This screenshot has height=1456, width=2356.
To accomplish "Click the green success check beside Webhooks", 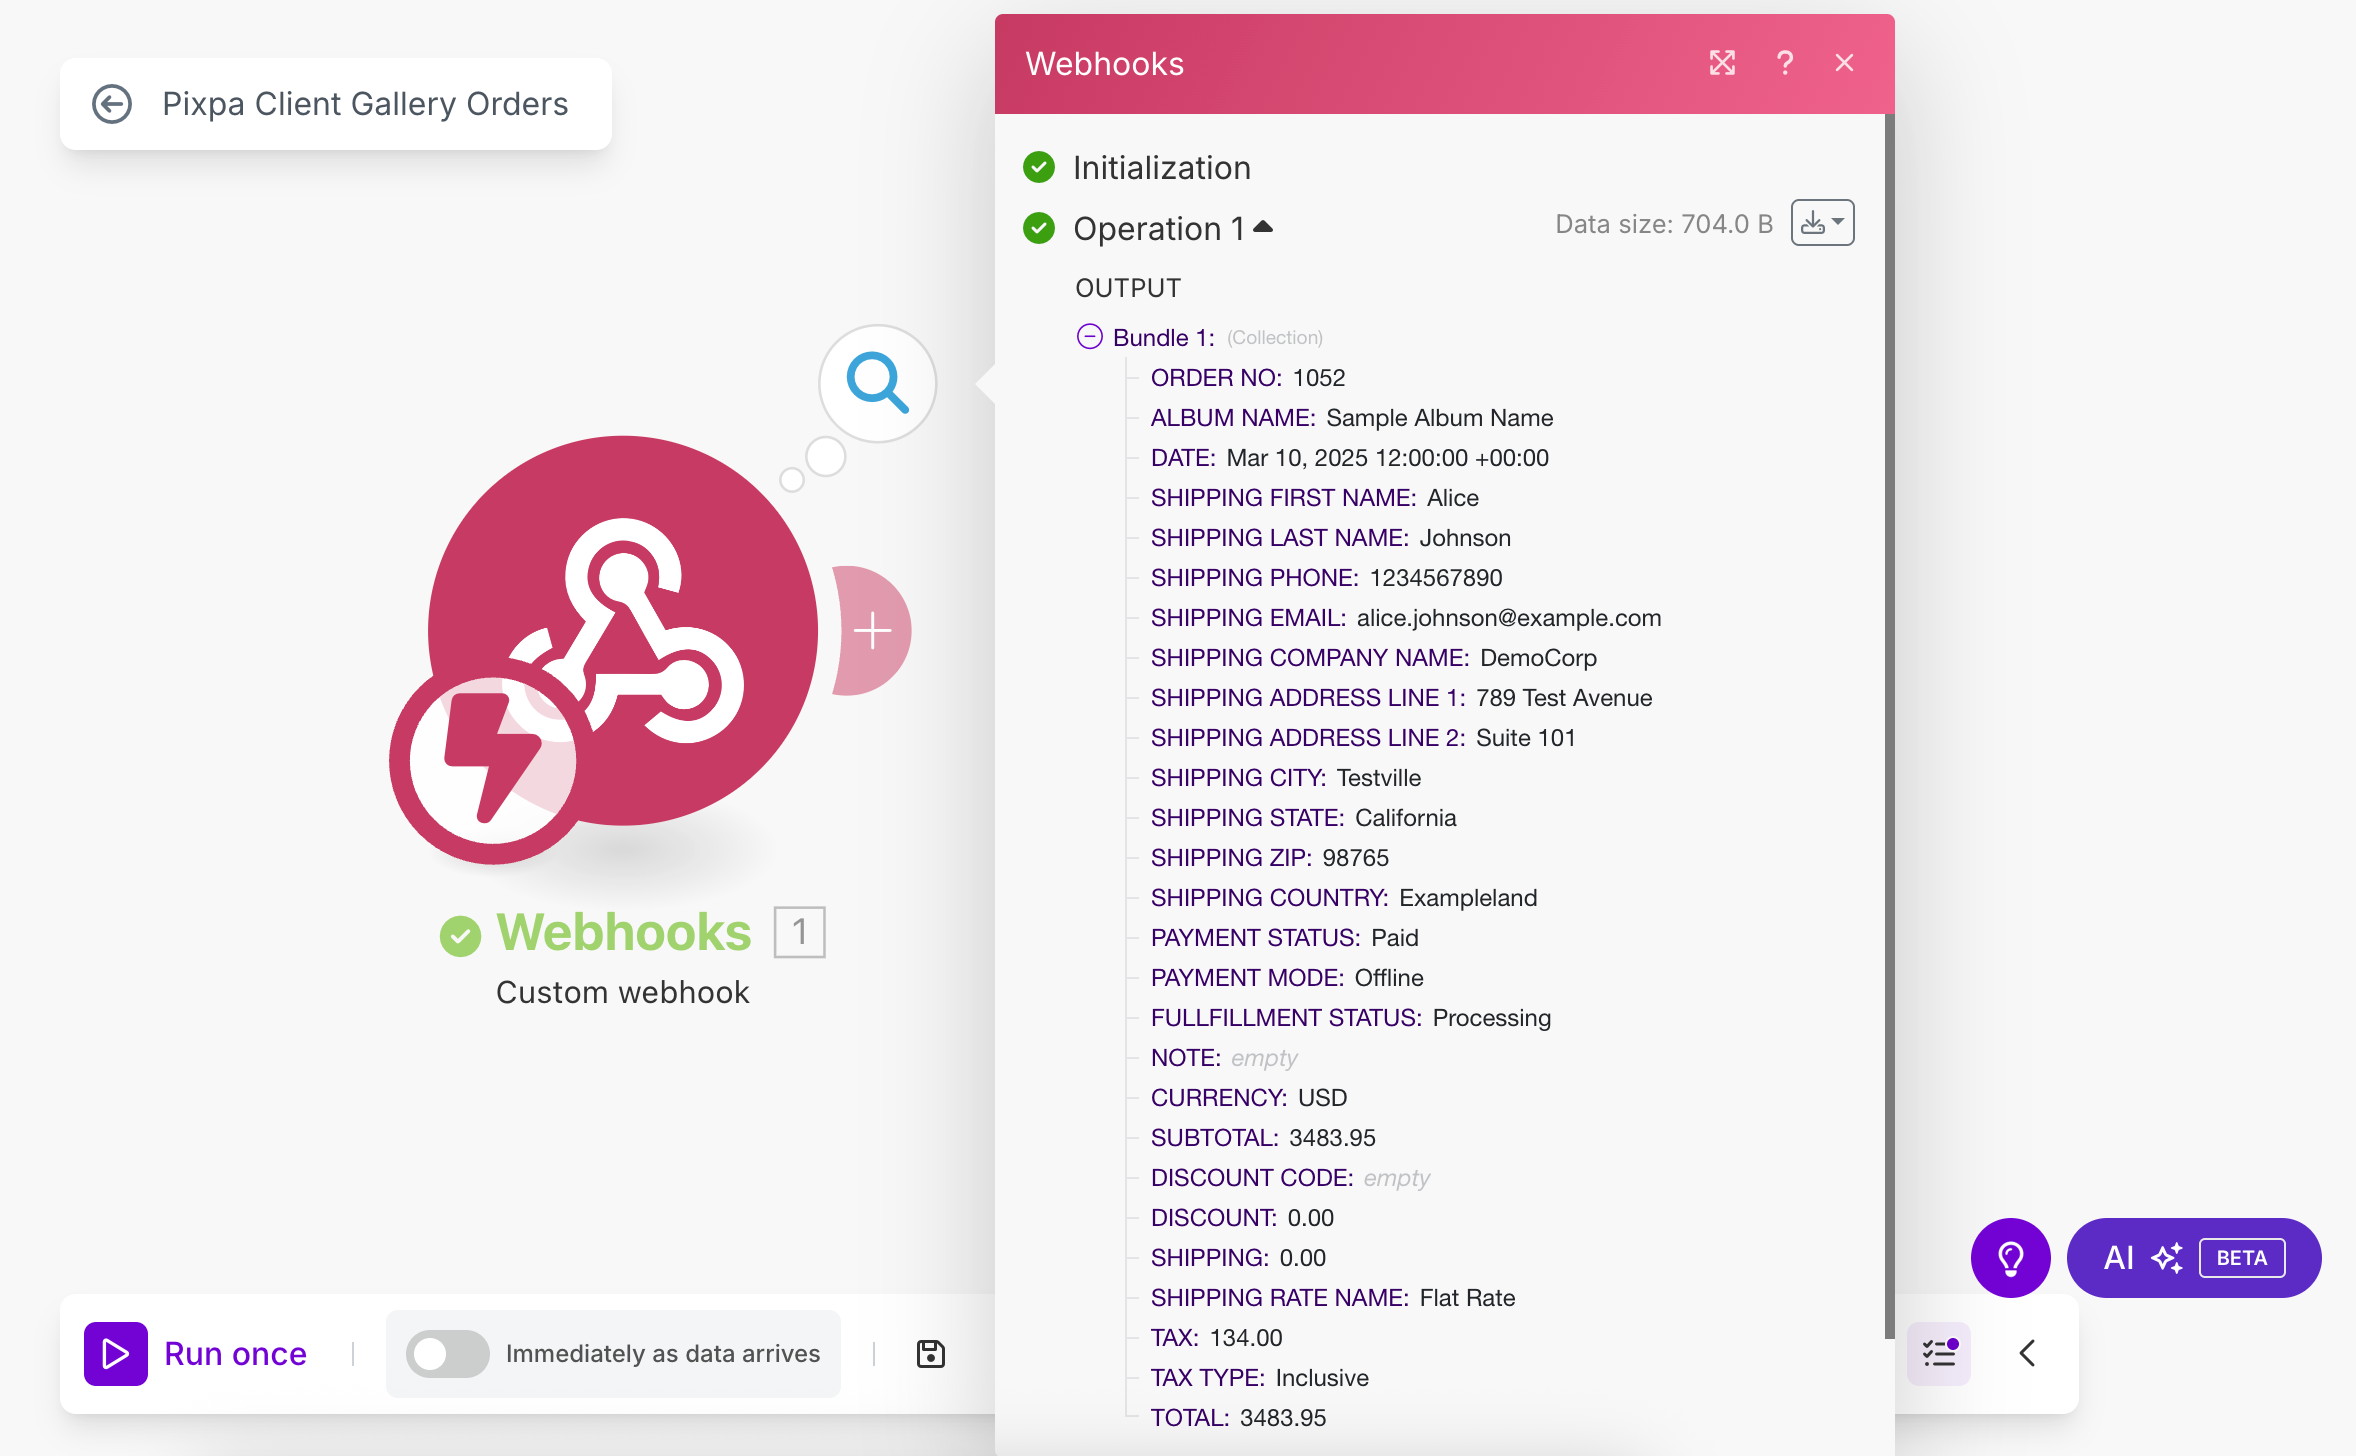I will 460,935.
